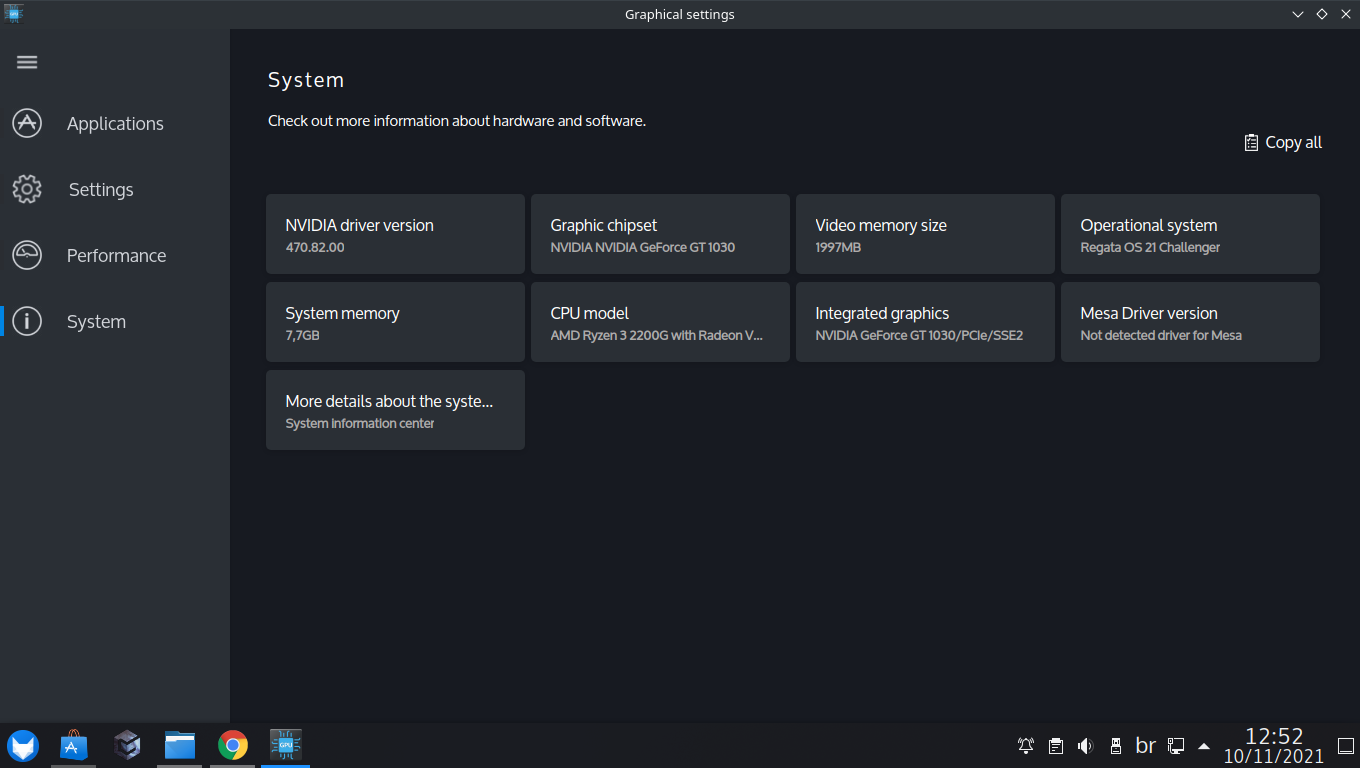1360x768 pixels.
Task: Click the Settings gear icon in sidebar
Action: pyautogui.click(x=27, y=190)
